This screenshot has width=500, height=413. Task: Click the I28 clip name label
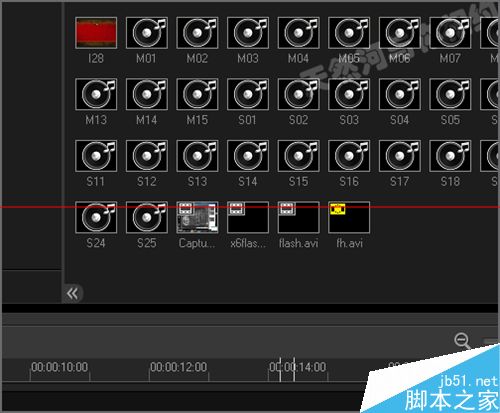pos(96,59)
